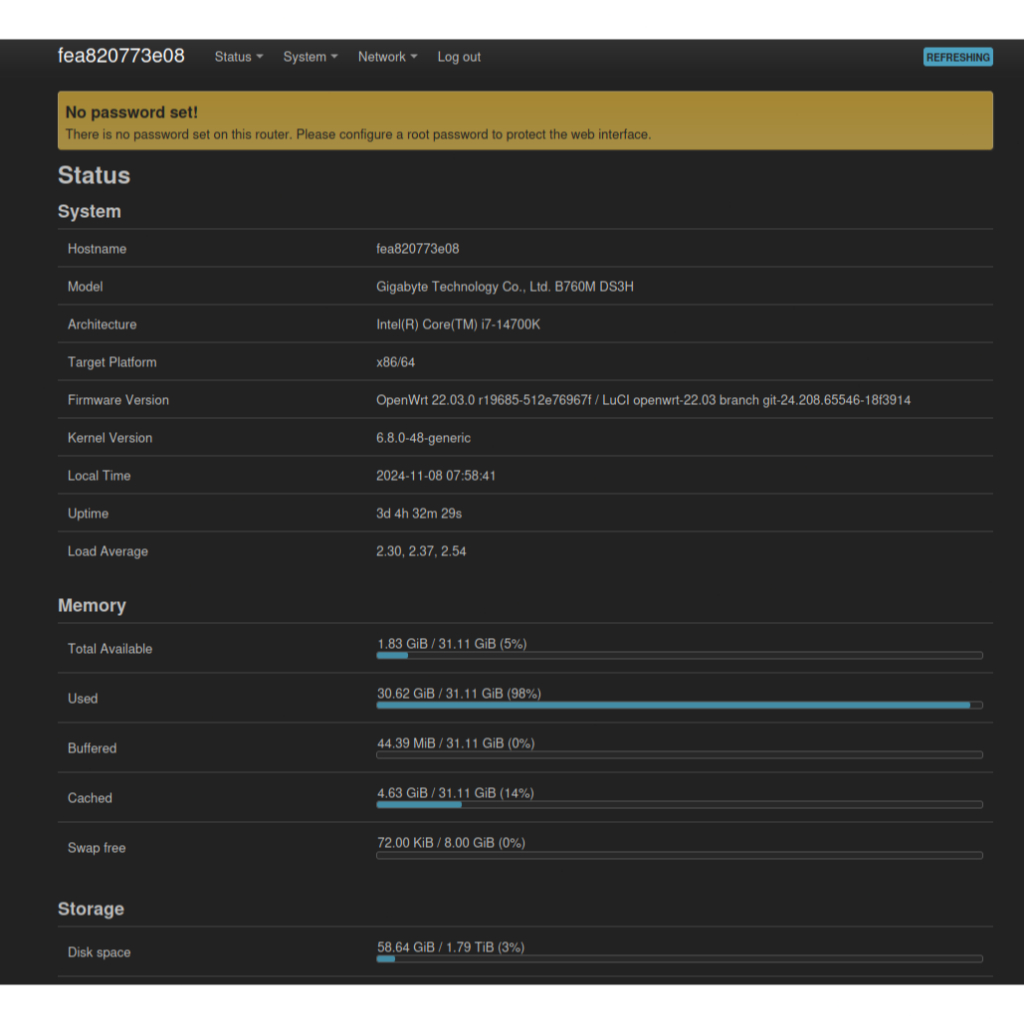This screenshot has width=1024, height=1024.
Task: Click the Swap free progress bar
Action: (679, 855)
